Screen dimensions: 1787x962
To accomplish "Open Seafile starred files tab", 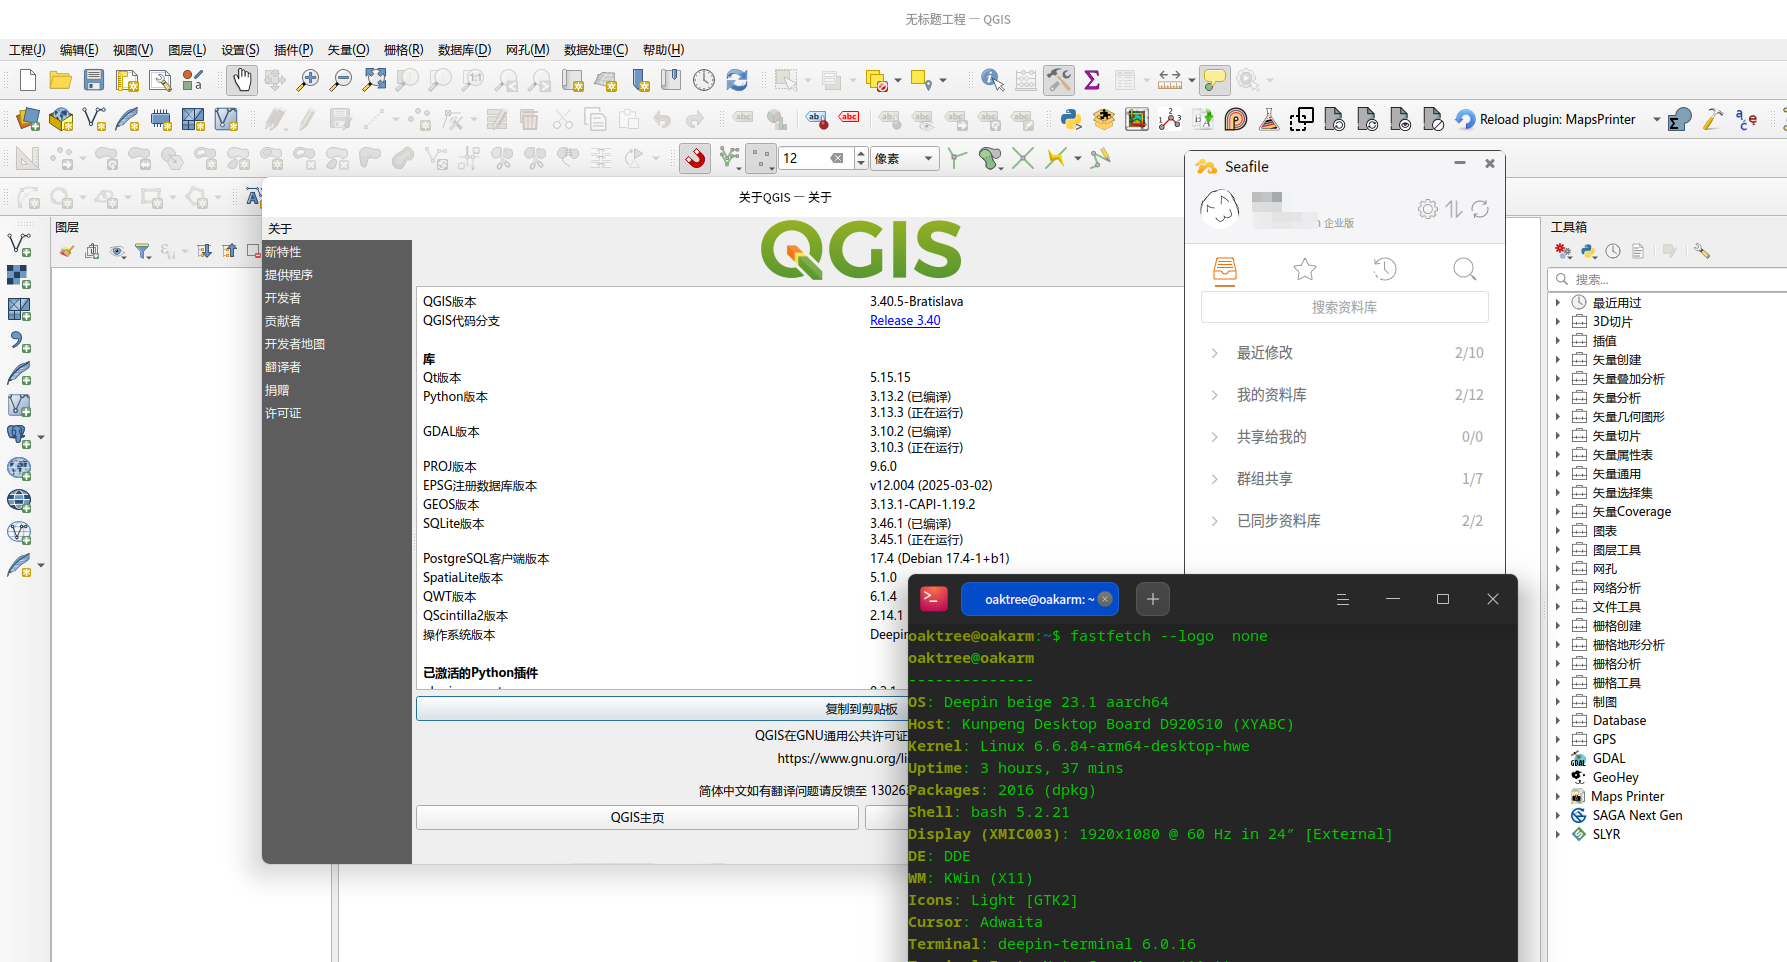I will [1305, 269].
